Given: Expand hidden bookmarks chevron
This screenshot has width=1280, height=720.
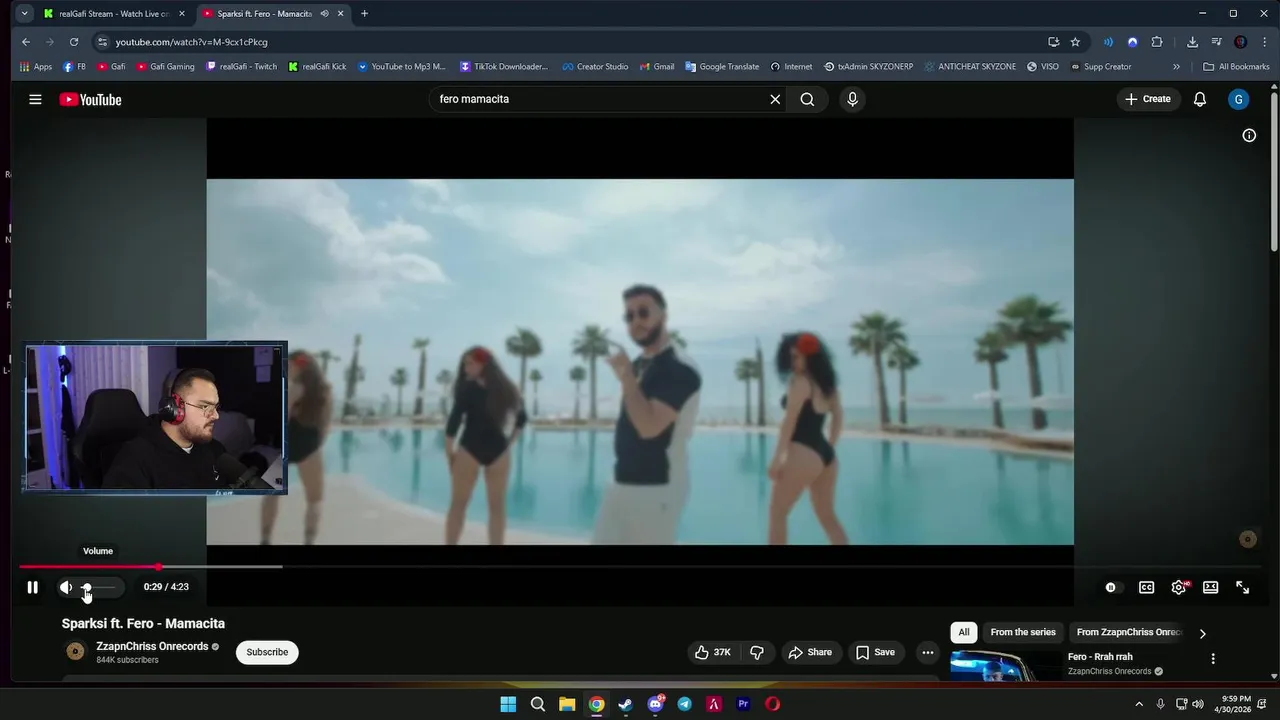Looking at the screenshot, I should (1176, 67).
